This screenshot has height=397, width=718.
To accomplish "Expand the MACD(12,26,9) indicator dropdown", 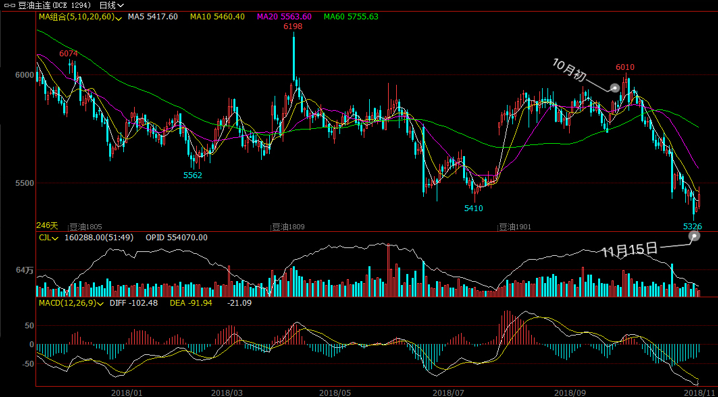I will click(x=72, y=303).
